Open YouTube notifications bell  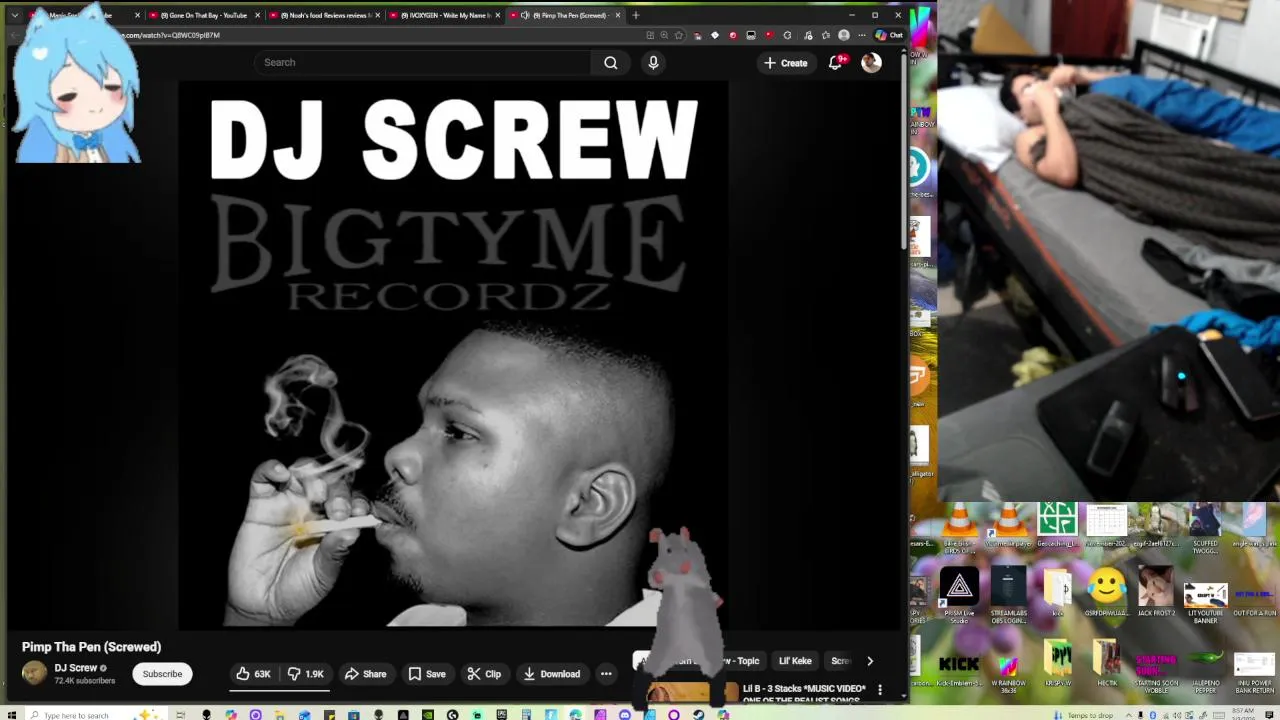pyautogui.click(x=836, y=62)
